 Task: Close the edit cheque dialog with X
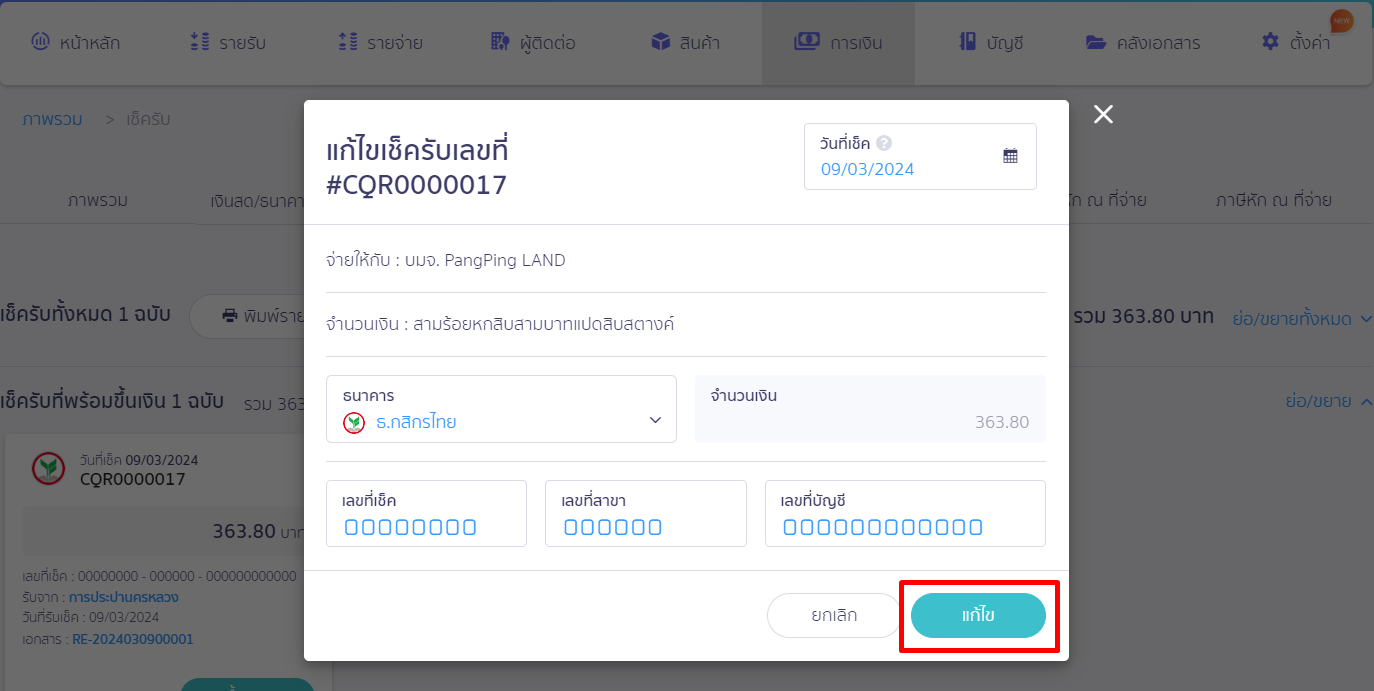[x=1103, y=115]
